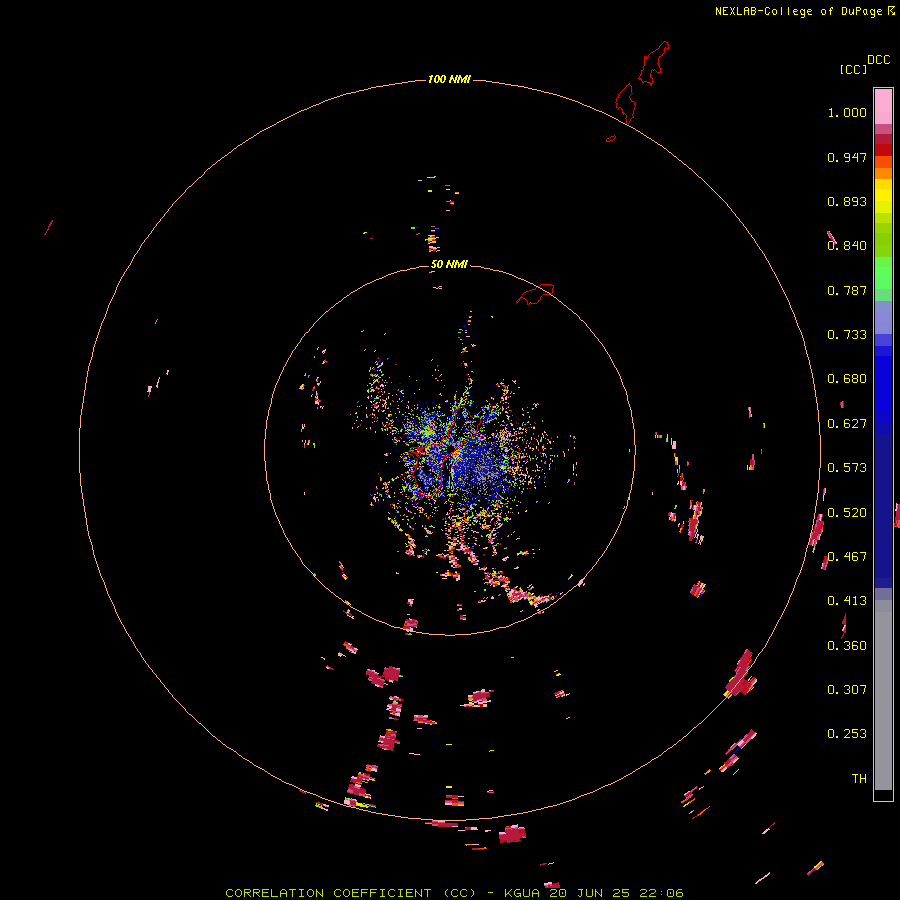Select the 0.573 scale value
The height and width of the screenshot is (900, 900).
(x=847, y=468)
